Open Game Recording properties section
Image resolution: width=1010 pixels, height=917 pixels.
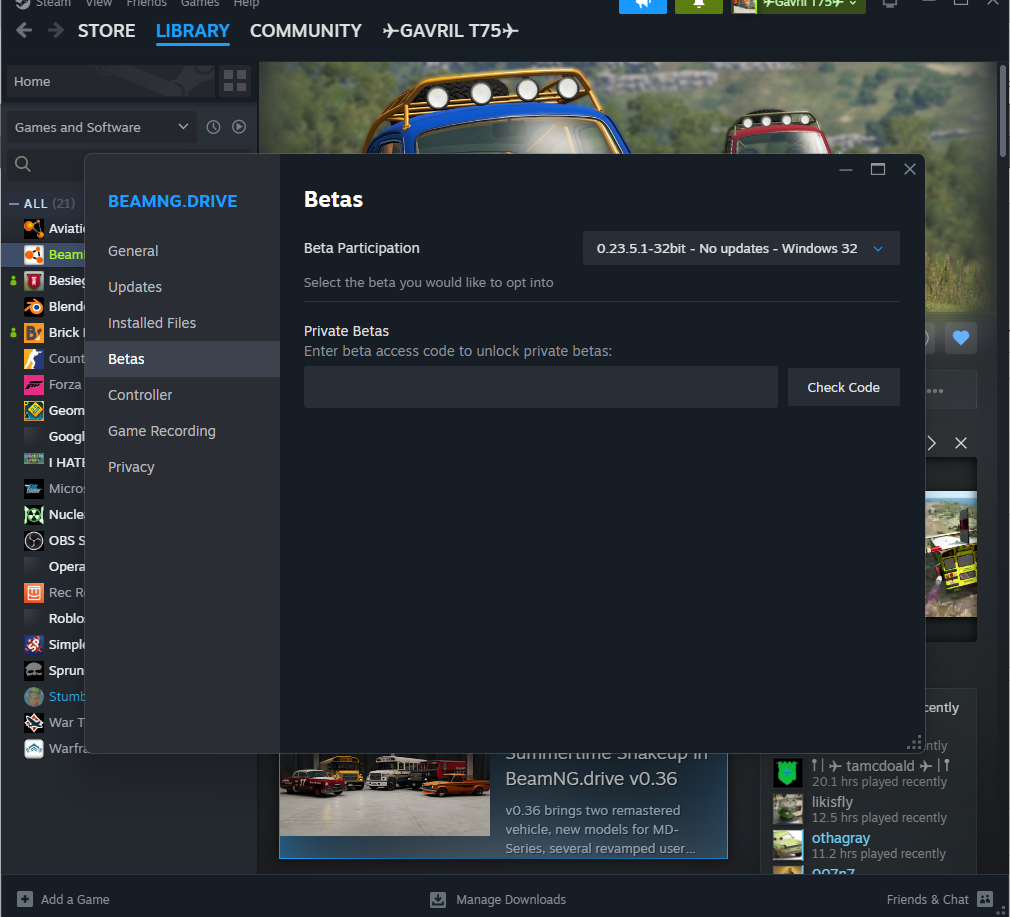[182, 431]
